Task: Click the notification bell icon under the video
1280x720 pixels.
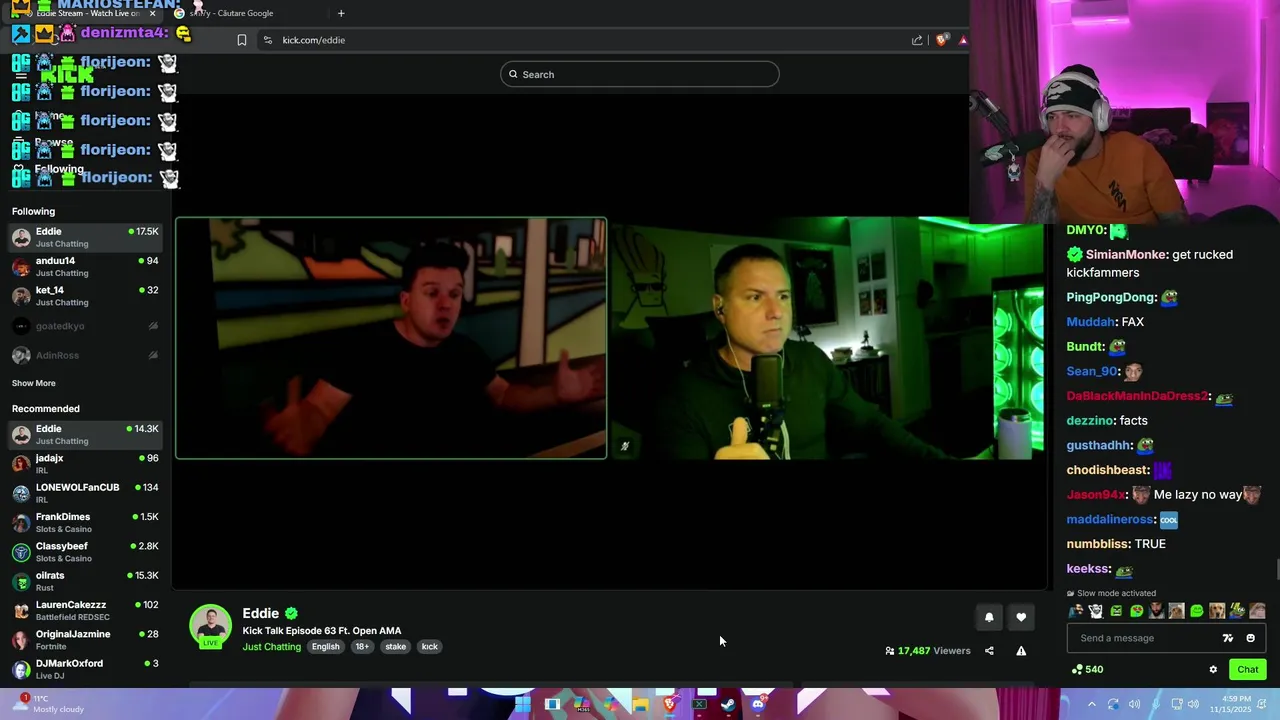Action: (x=989, y=617)
